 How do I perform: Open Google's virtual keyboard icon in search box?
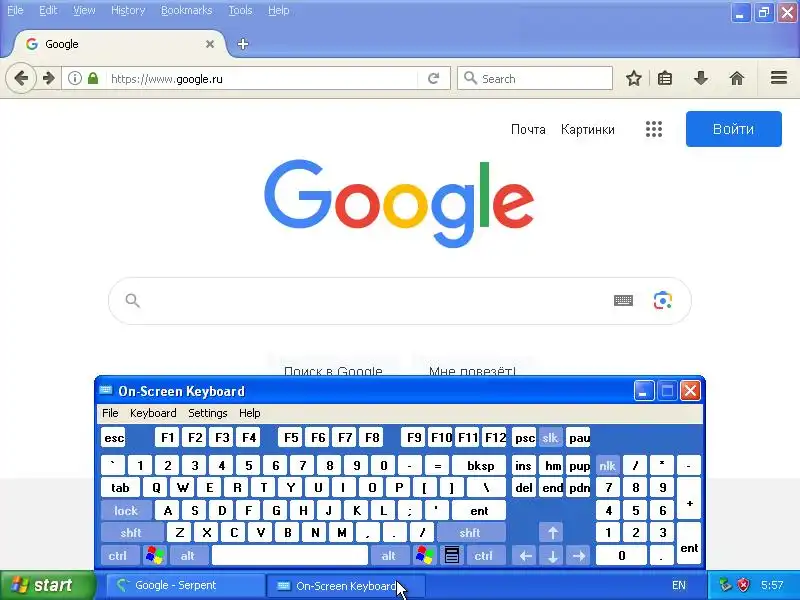point(623,301)
